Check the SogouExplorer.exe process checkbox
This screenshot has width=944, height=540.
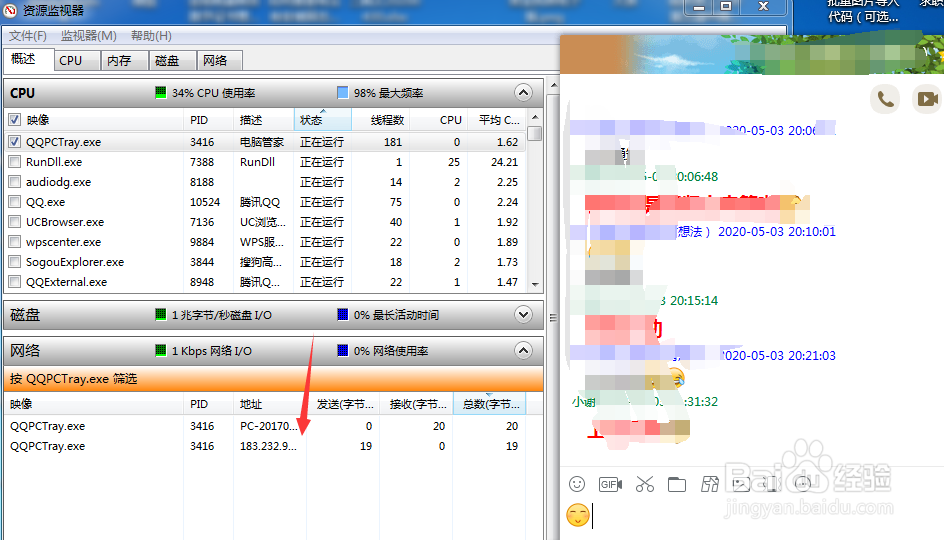14,262
